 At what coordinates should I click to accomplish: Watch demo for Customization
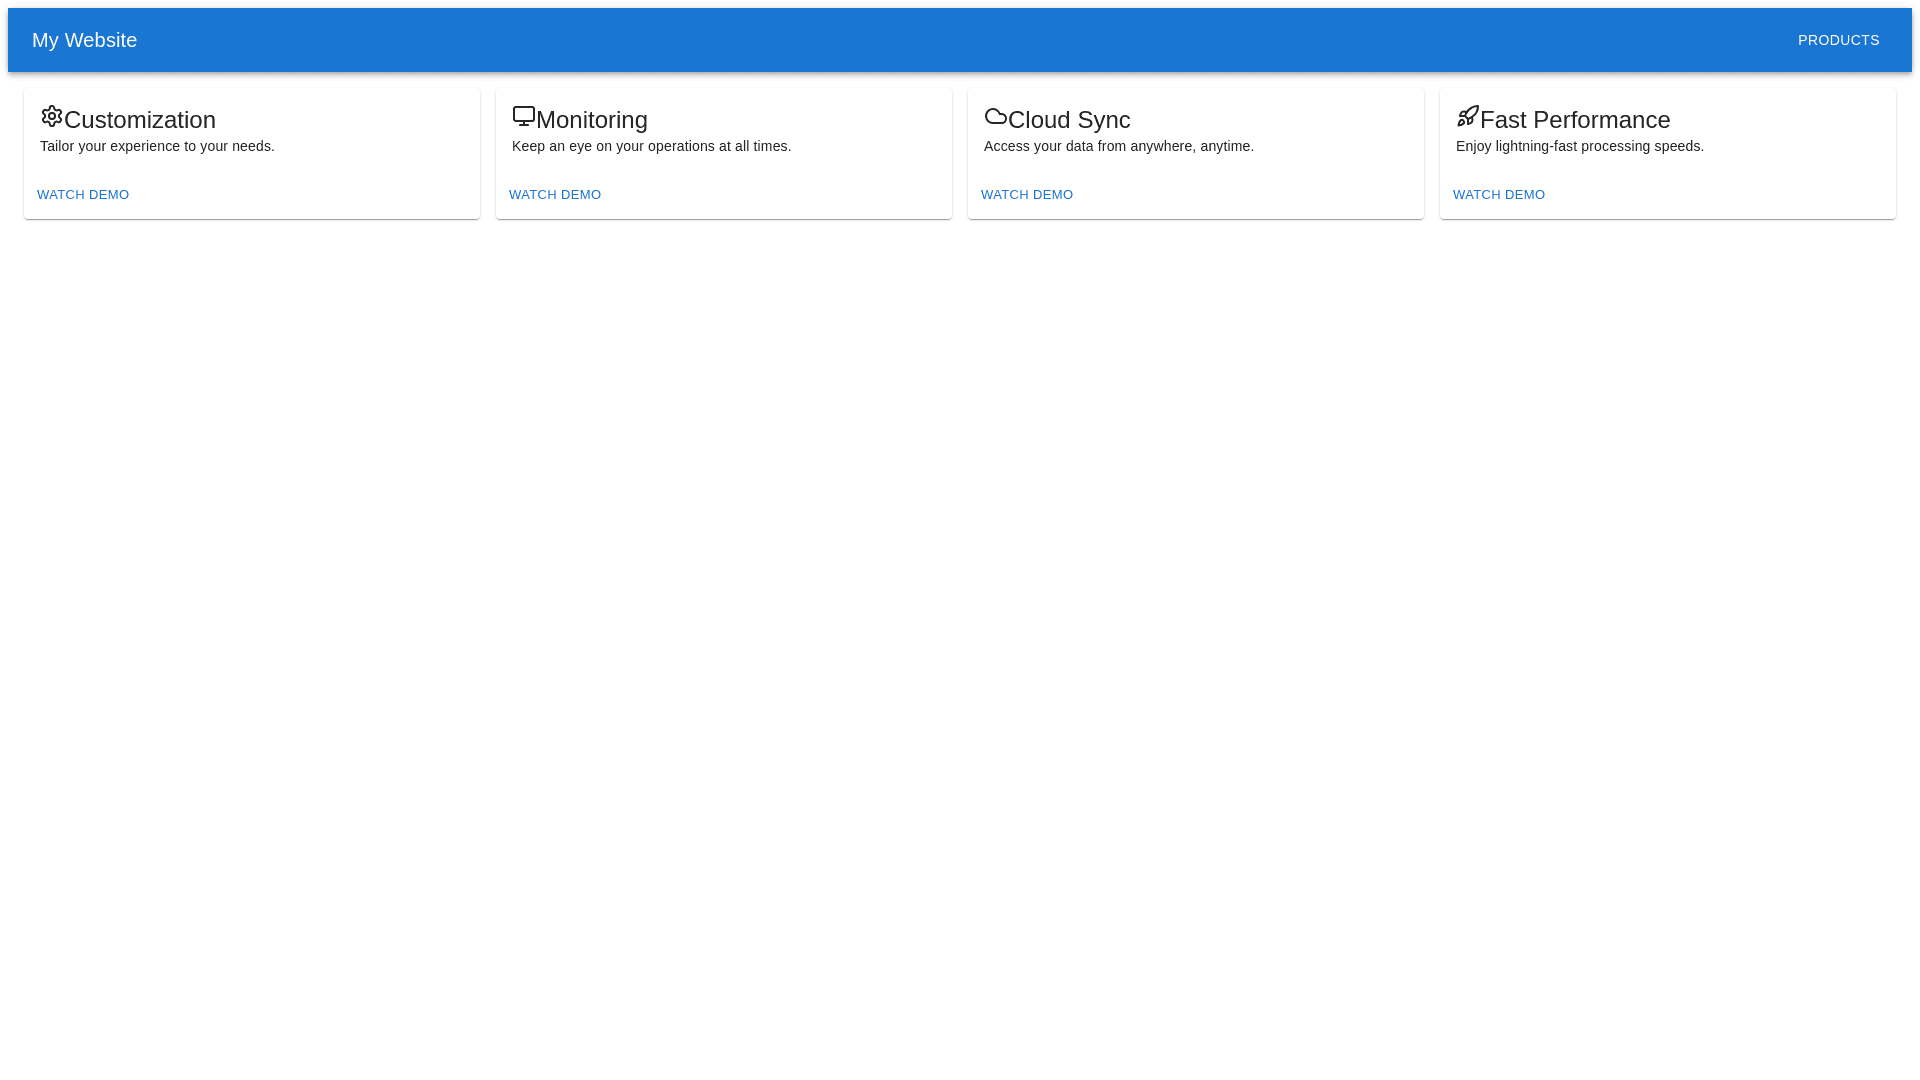click(x=83, y=195)
